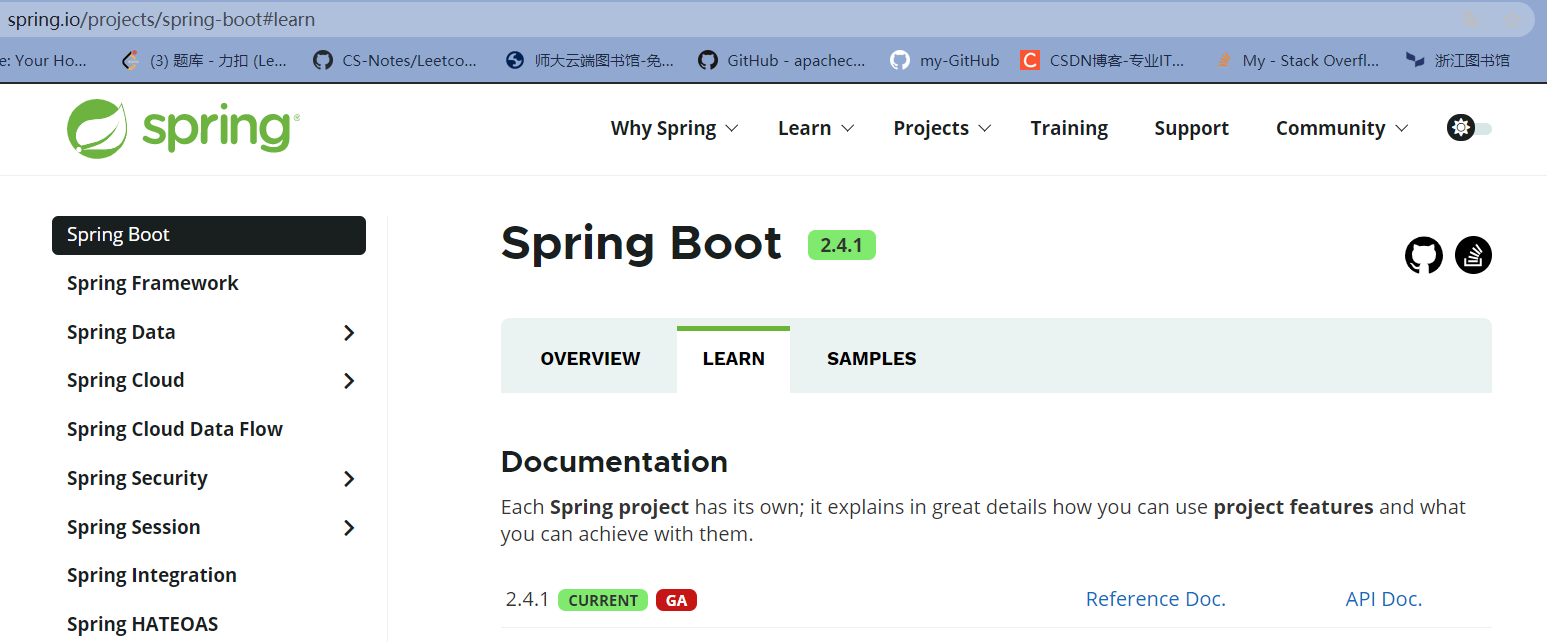Click the Spring Session sidebar label
The width and height of the screenshot is (1547, 642).
pyautogui.click(x=133, y=527)
